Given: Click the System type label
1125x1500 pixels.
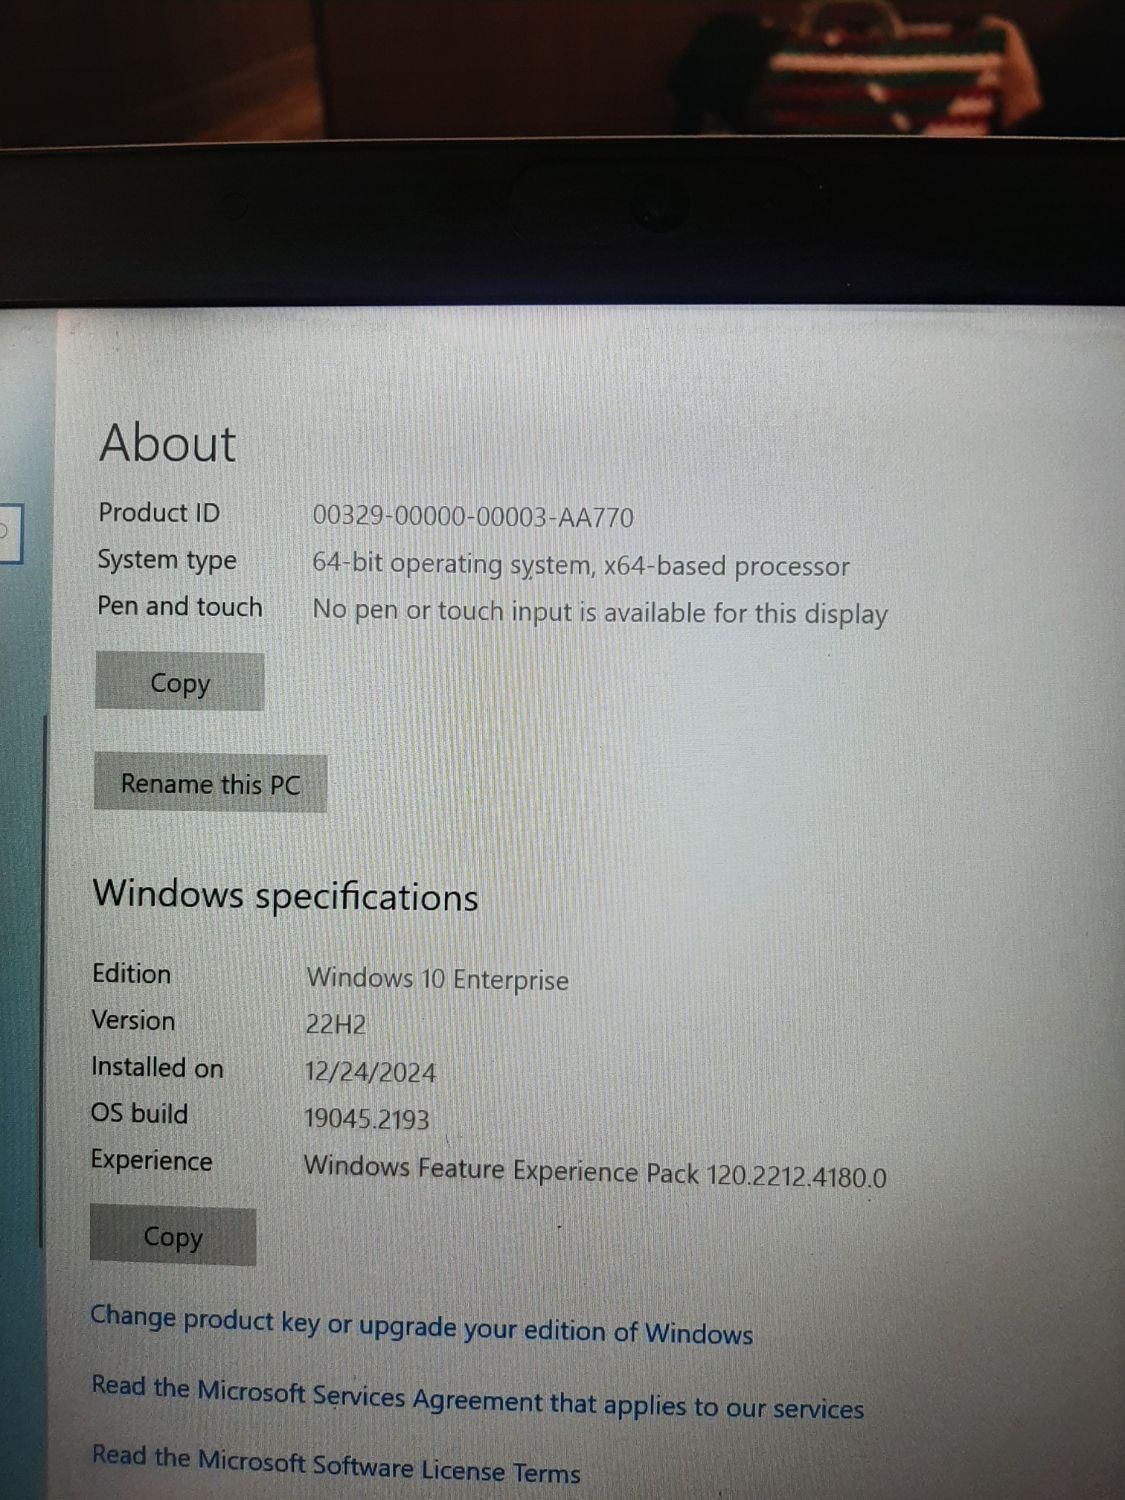Looking at the screenshot, I should pyautogui.click(x=167, y=560).
